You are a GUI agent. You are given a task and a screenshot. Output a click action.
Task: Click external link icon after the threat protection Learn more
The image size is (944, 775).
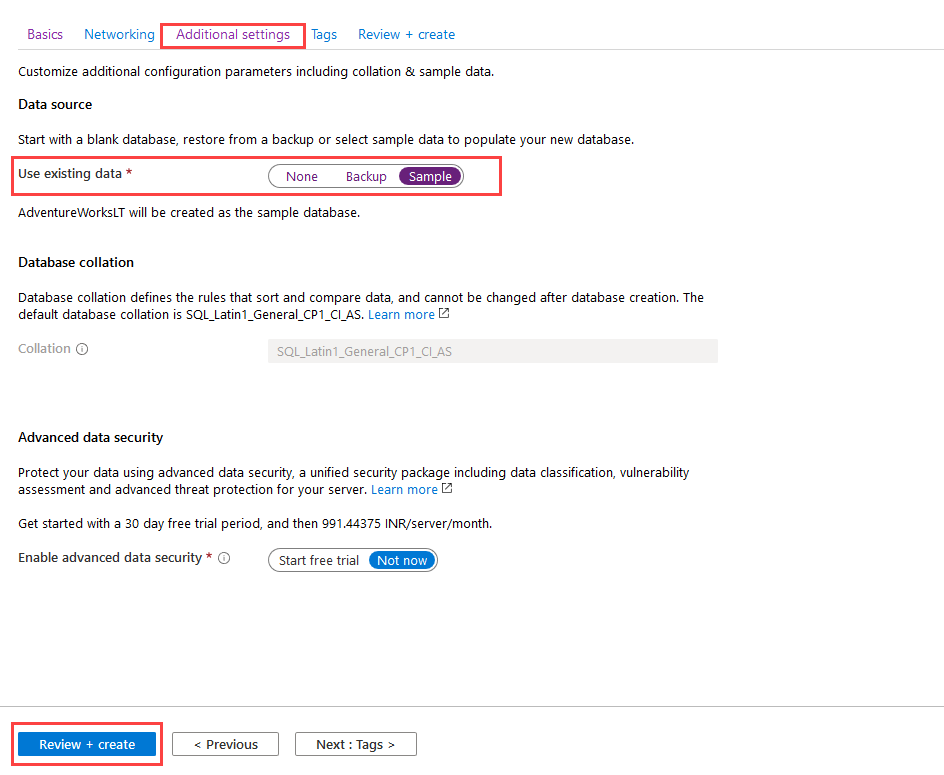click(x=447, y=489)
